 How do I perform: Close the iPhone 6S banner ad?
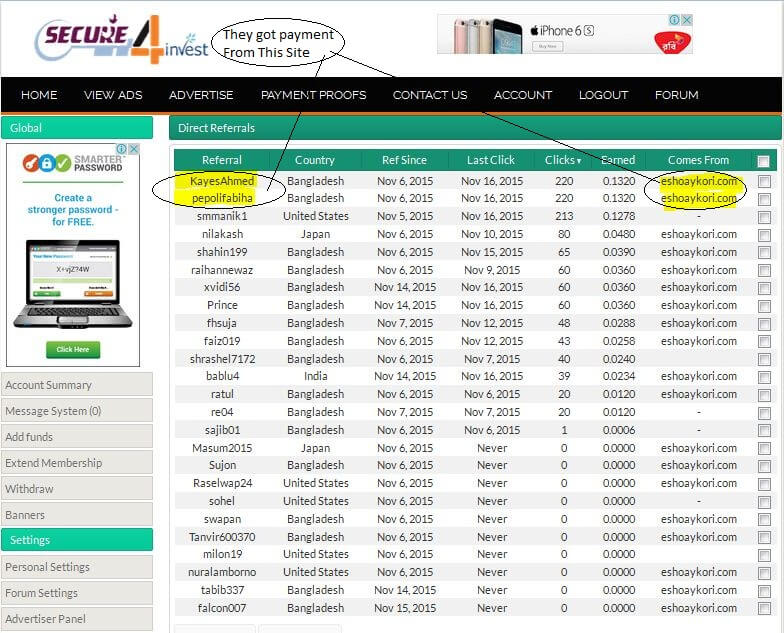tap(688, 20)
